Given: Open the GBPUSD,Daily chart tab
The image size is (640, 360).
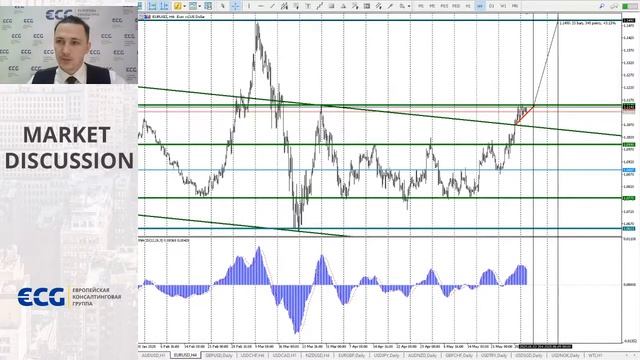Looking at the screenshot, I should coord(219,356).
